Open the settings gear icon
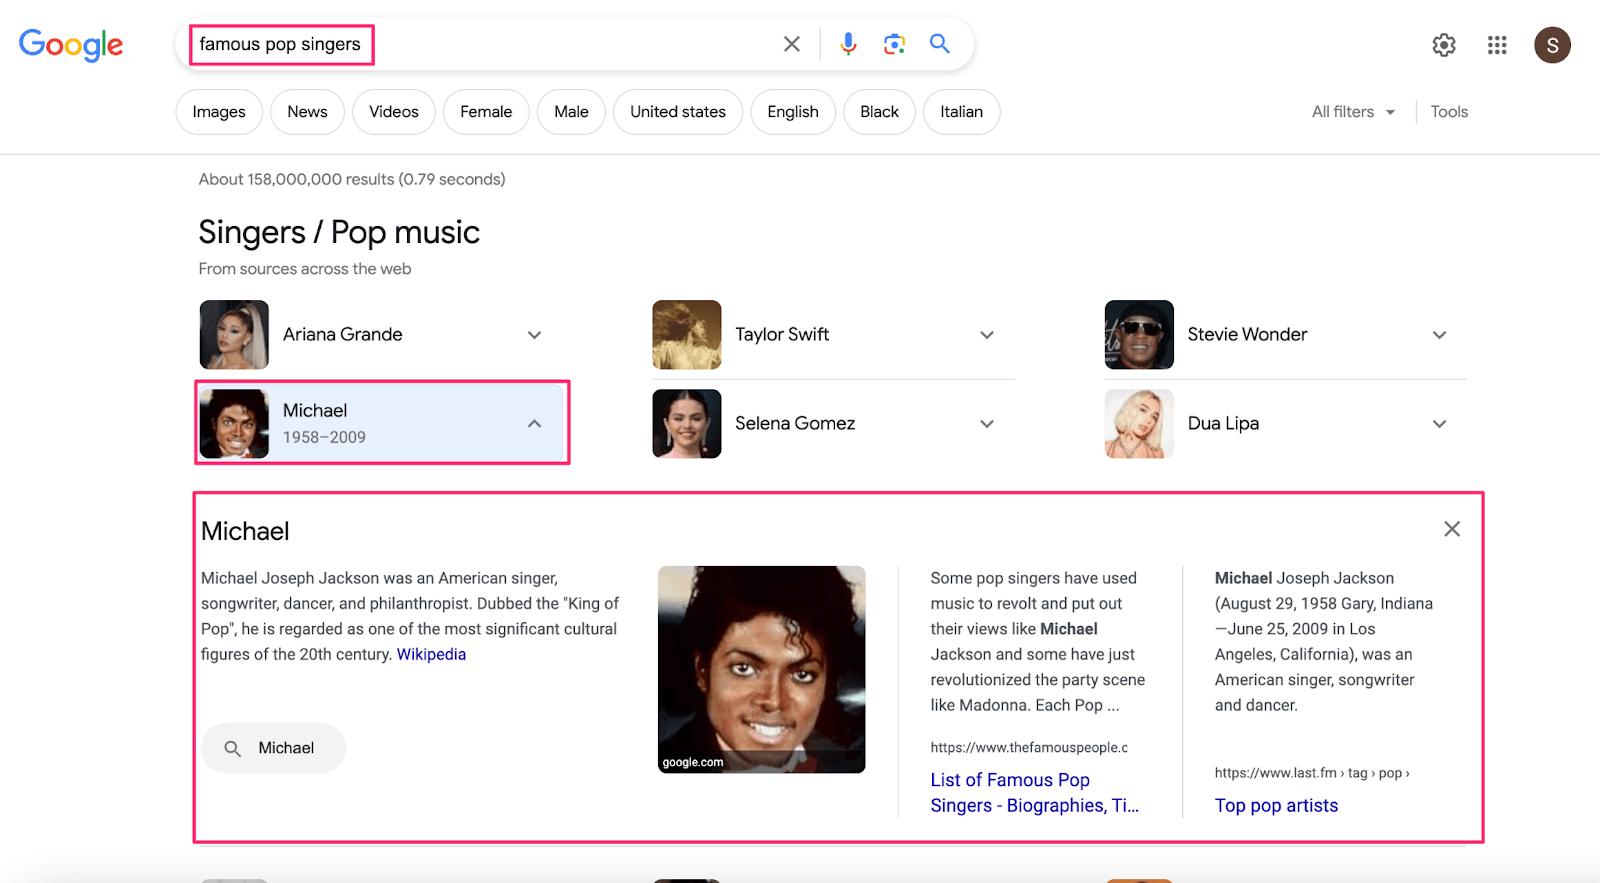Screen dimensions: 1600x883 point(1443,45)
